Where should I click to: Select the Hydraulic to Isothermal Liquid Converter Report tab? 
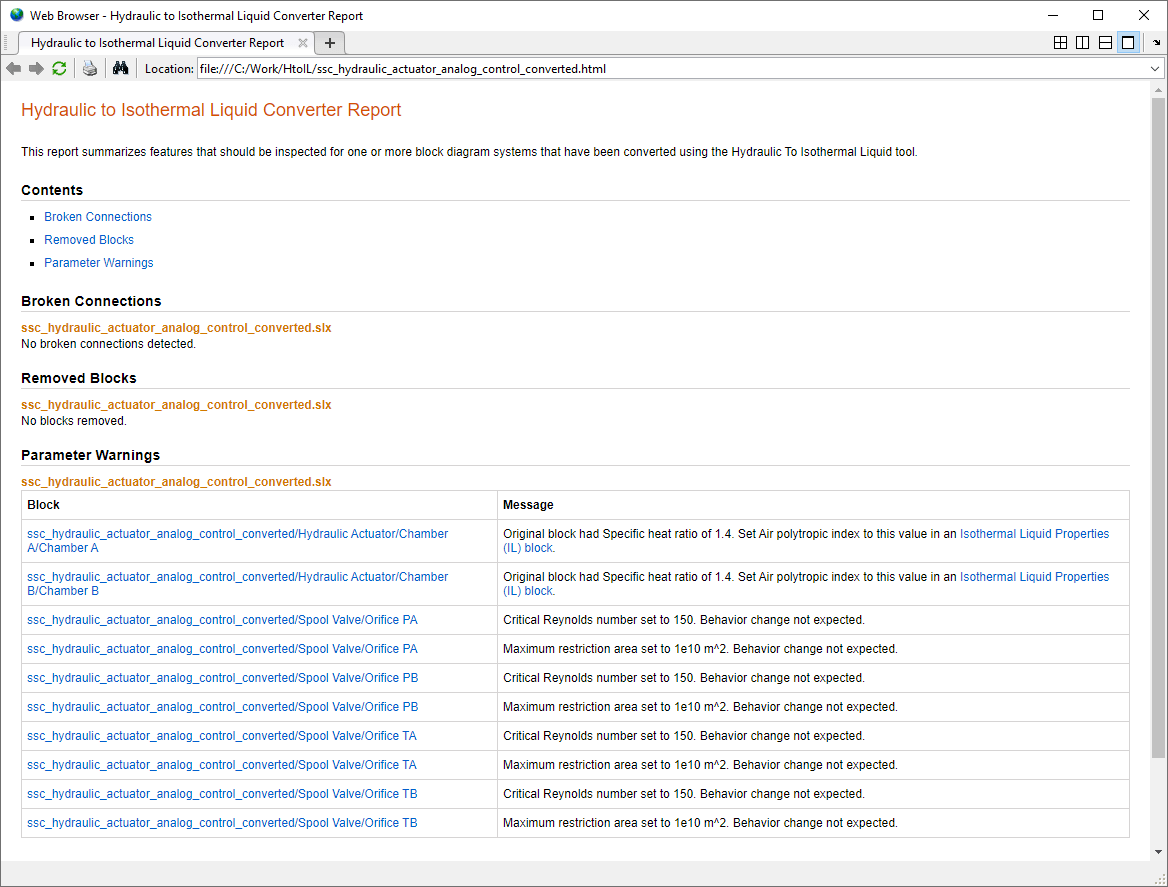tap(157, 43)
